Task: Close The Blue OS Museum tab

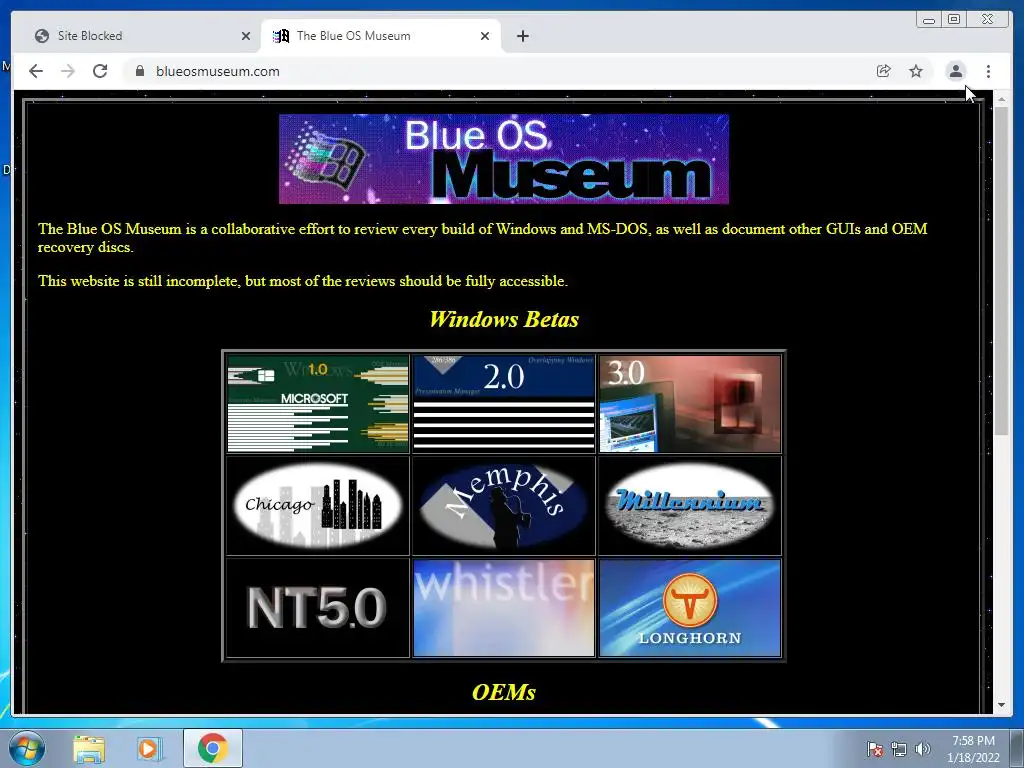Action: (x=485, y=36)
